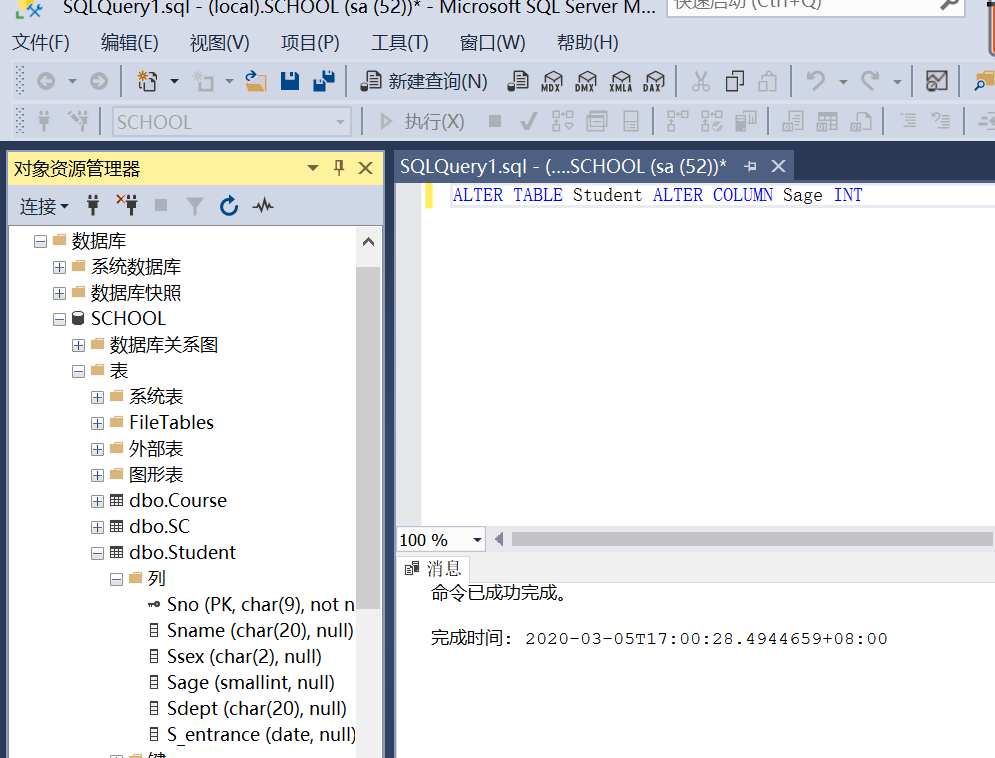Click the Navigate Forward icon
Image resolution: width=995 pixels, height=758 pixels.
coord(98,81)
